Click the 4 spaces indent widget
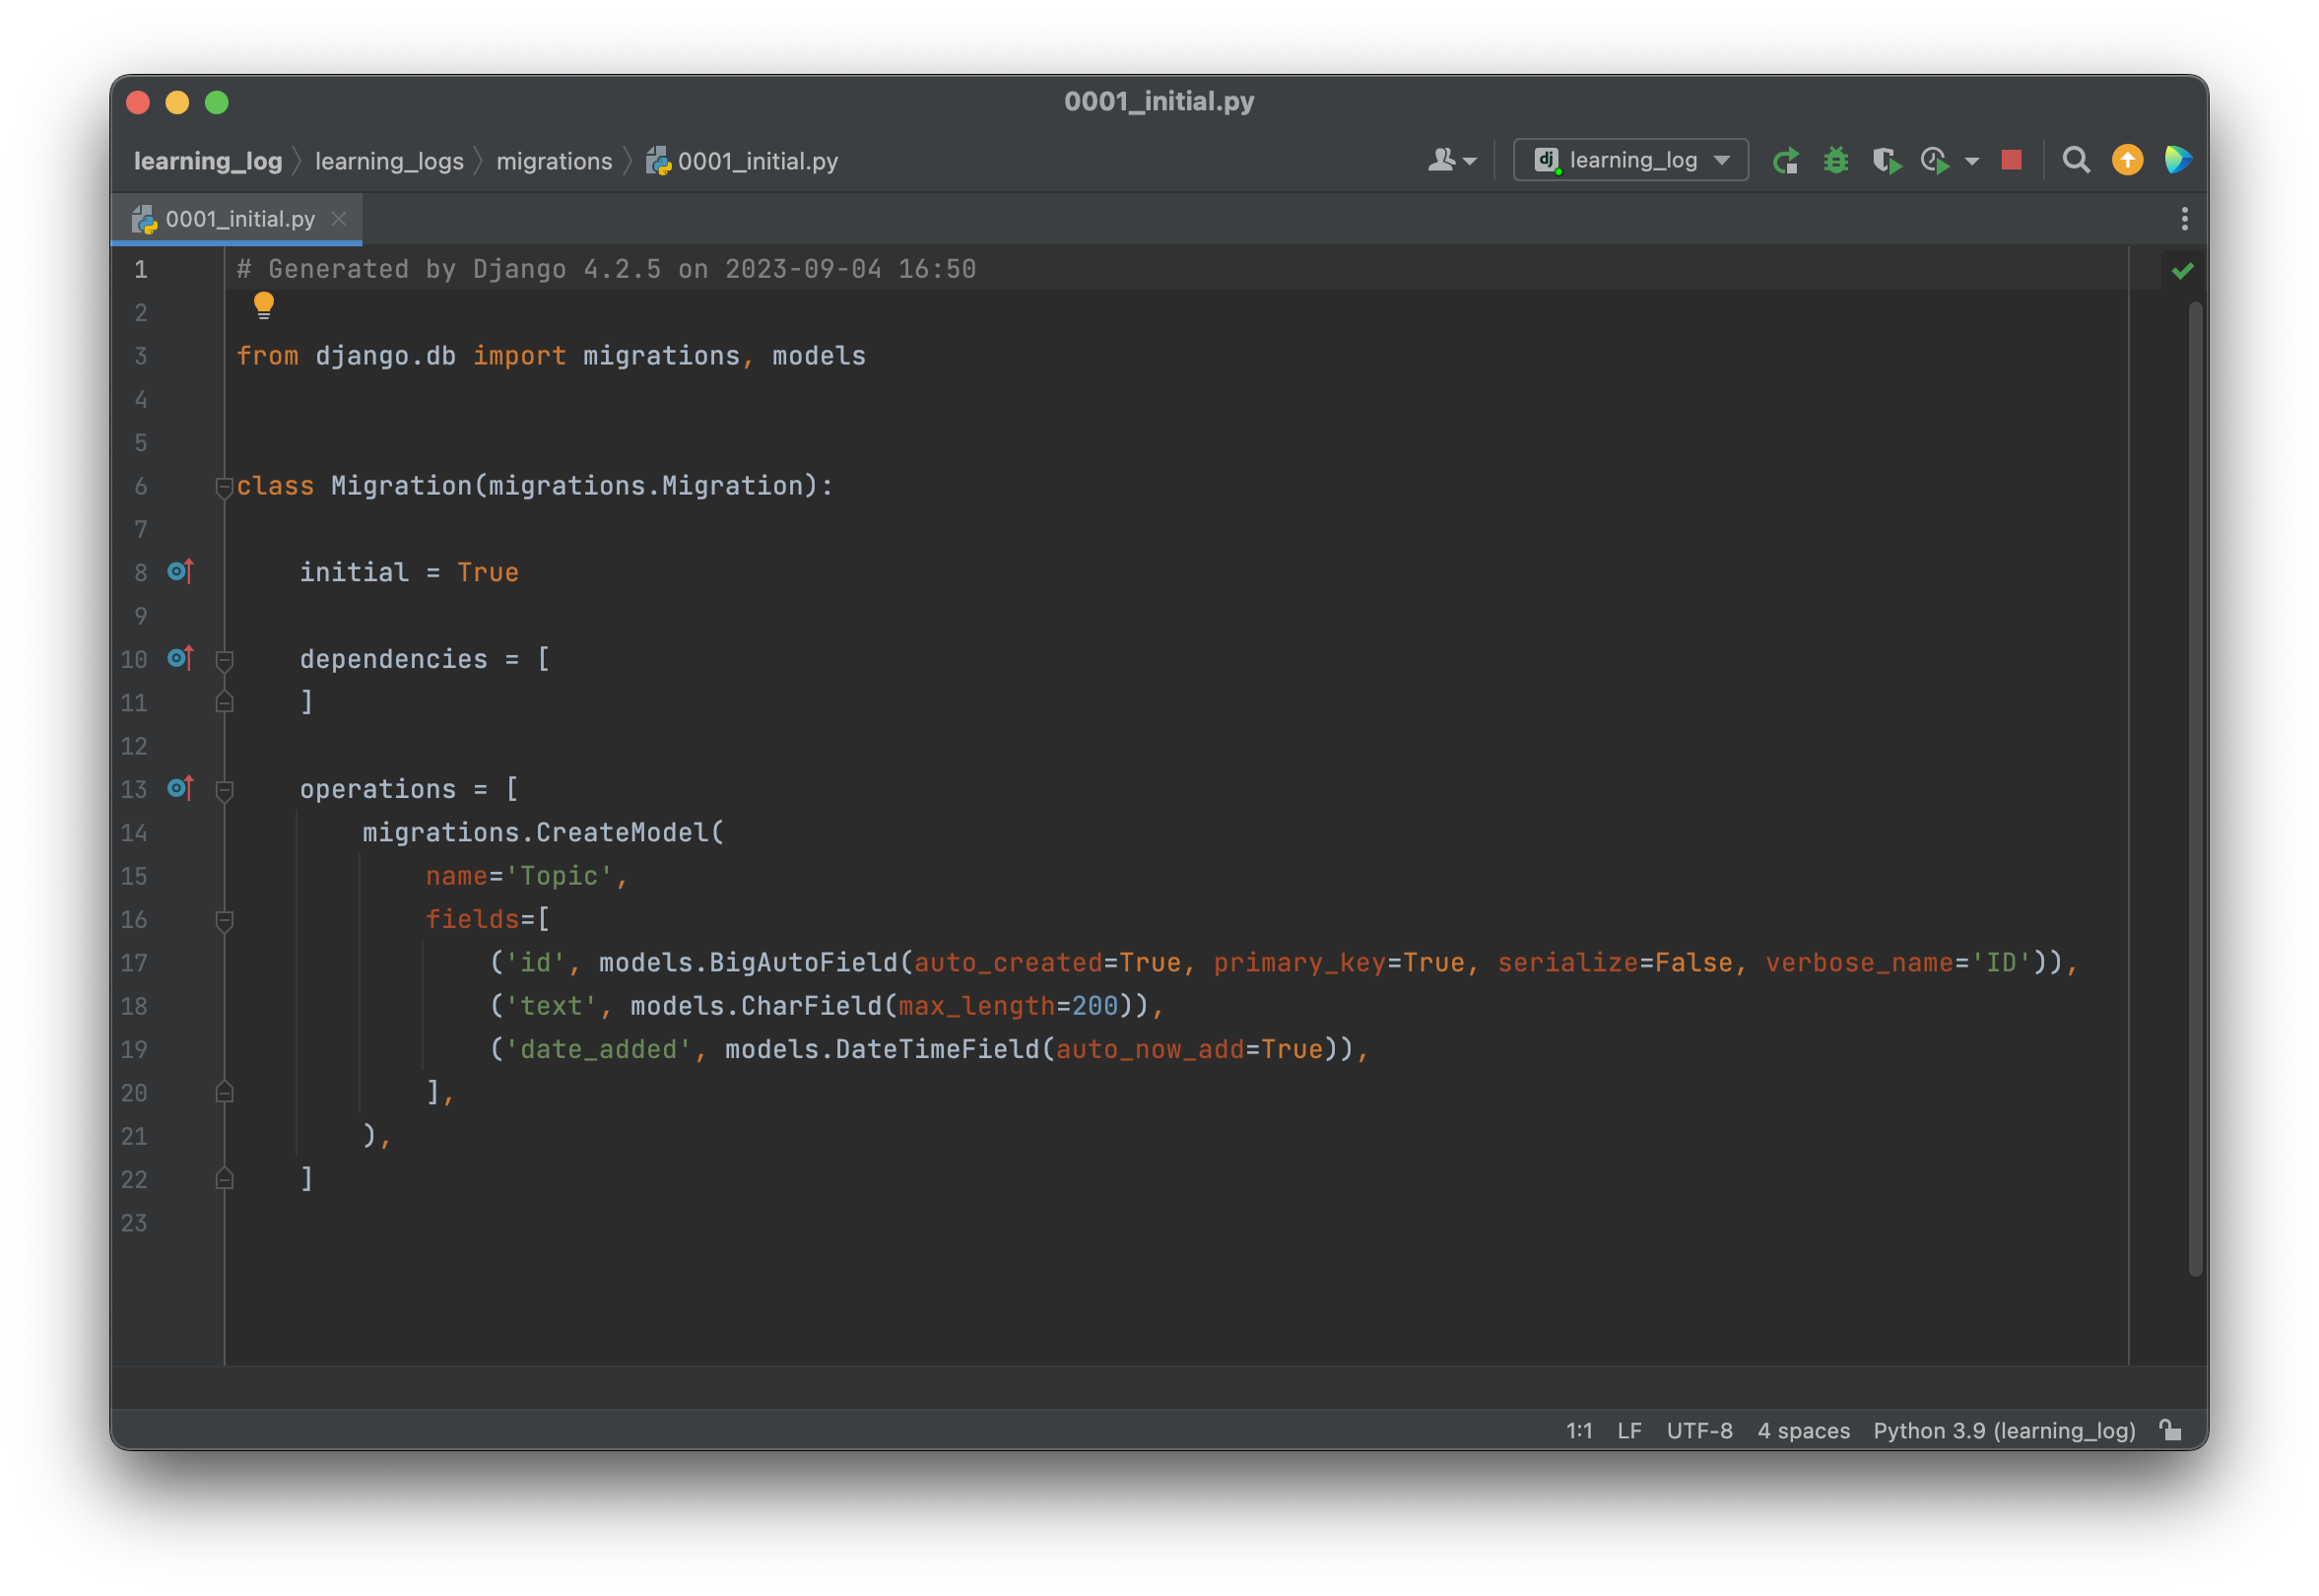 pyautogui.click(x=1803, y=1431)
